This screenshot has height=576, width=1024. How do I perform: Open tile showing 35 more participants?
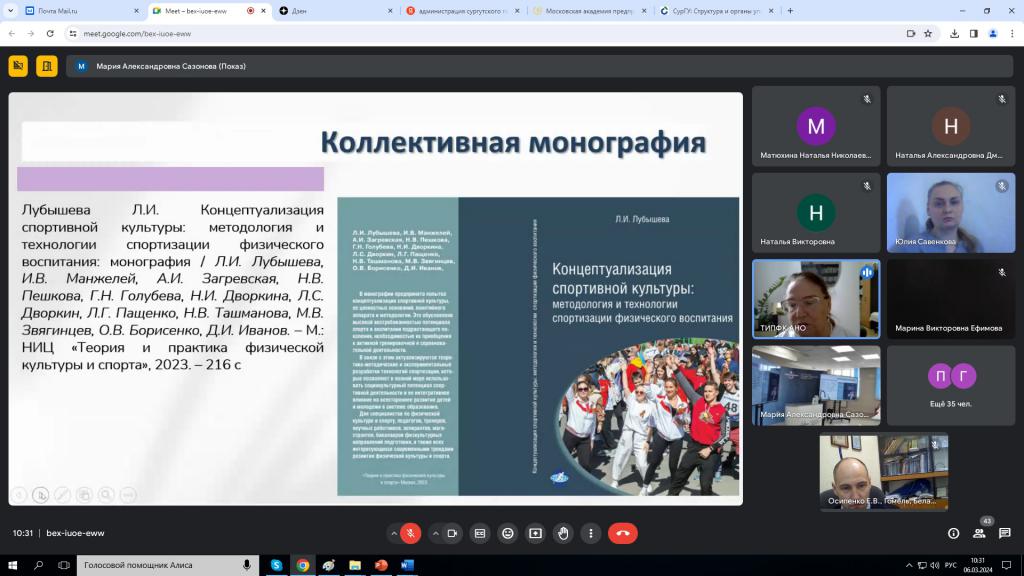point(950,384)
